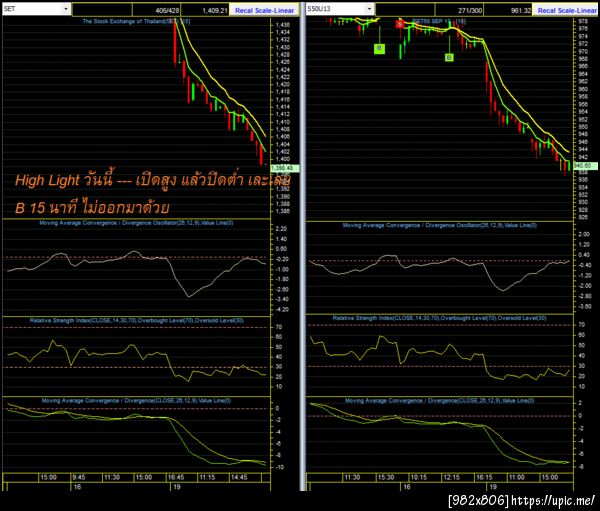Click the 10:15 time label on the S50U13 axis
Viewport: 600px width, 511px height.
pos(419,477)
